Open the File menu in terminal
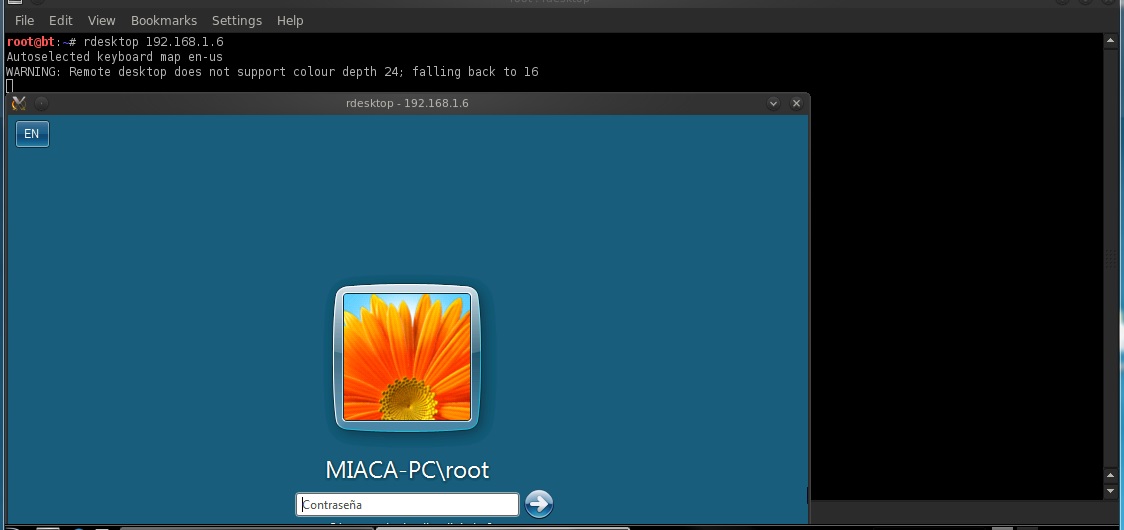The height and width of the screenshot is (530, 1124). tap(24, 20)
